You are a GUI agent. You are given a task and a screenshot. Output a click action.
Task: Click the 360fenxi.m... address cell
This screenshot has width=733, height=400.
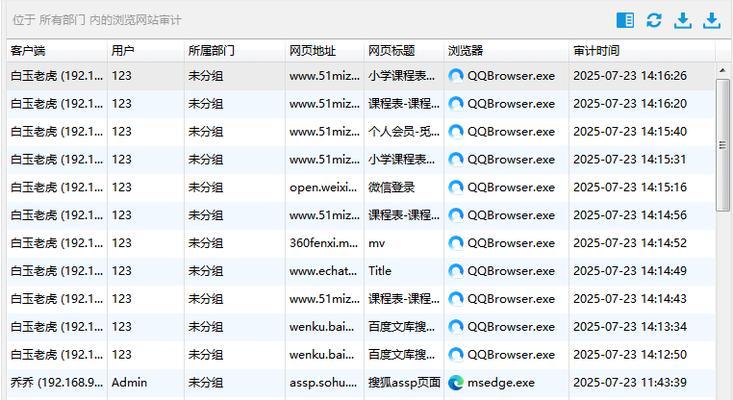[x=323, y=243]
